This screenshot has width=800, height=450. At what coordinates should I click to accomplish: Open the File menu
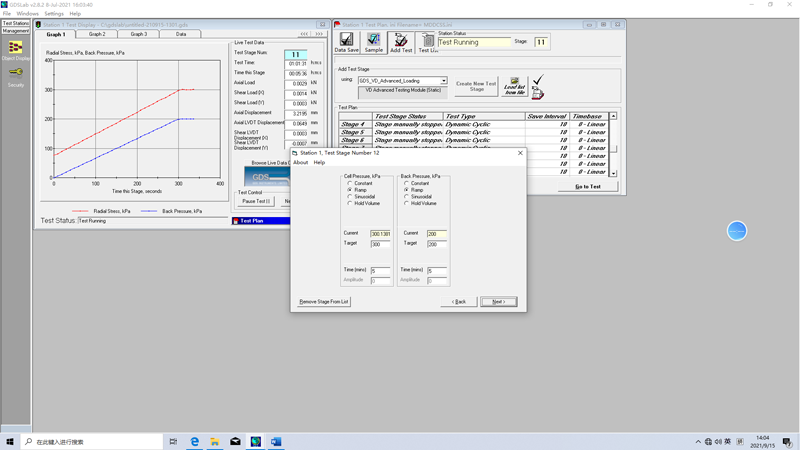click(7, 14)
